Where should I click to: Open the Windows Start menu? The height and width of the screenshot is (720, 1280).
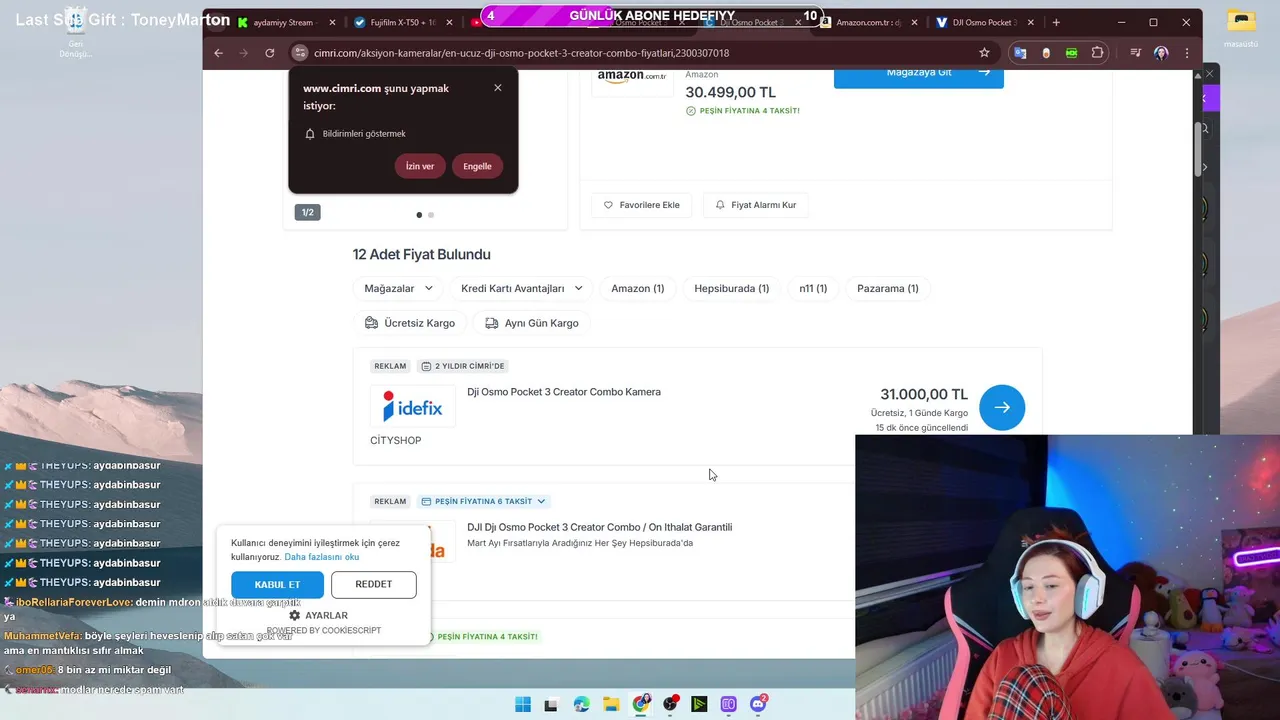[x=523, y=704]
